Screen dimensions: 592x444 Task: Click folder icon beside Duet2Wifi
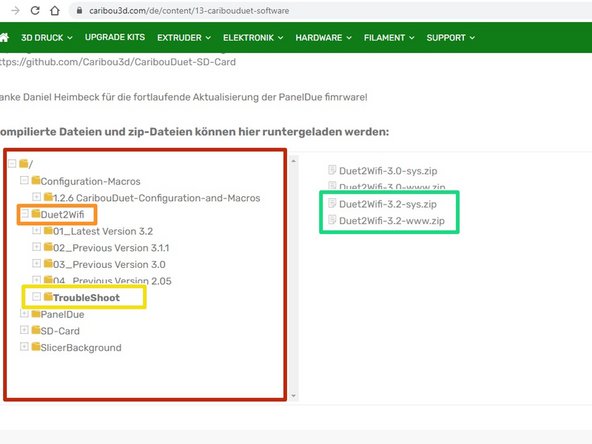pos(36,214)
